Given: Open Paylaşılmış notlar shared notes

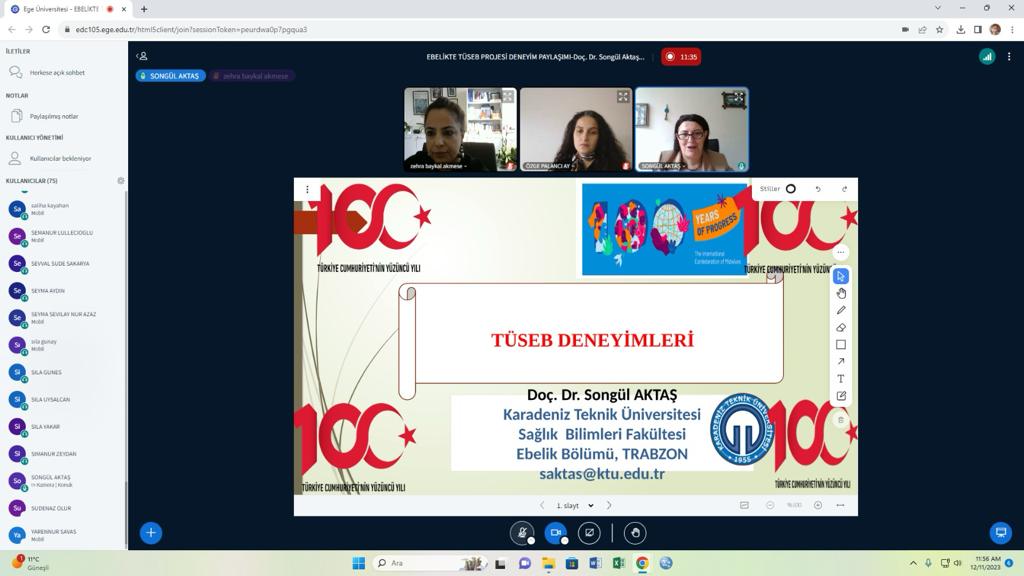Looking at the screenshot, I should pyautogui.click(x=54, y=116).
